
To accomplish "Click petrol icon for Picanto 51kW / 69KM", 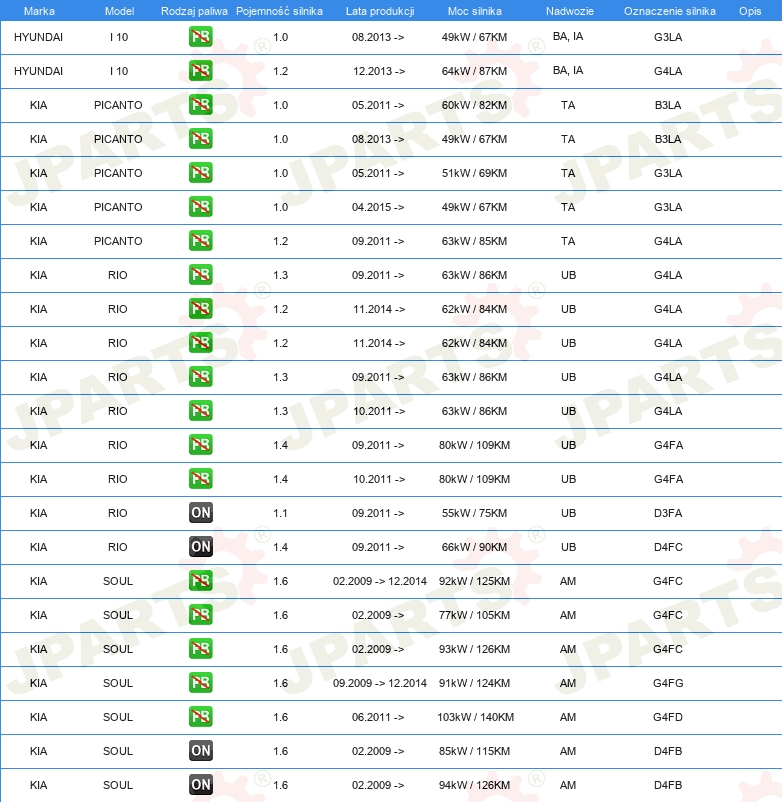I will point(200,173).
